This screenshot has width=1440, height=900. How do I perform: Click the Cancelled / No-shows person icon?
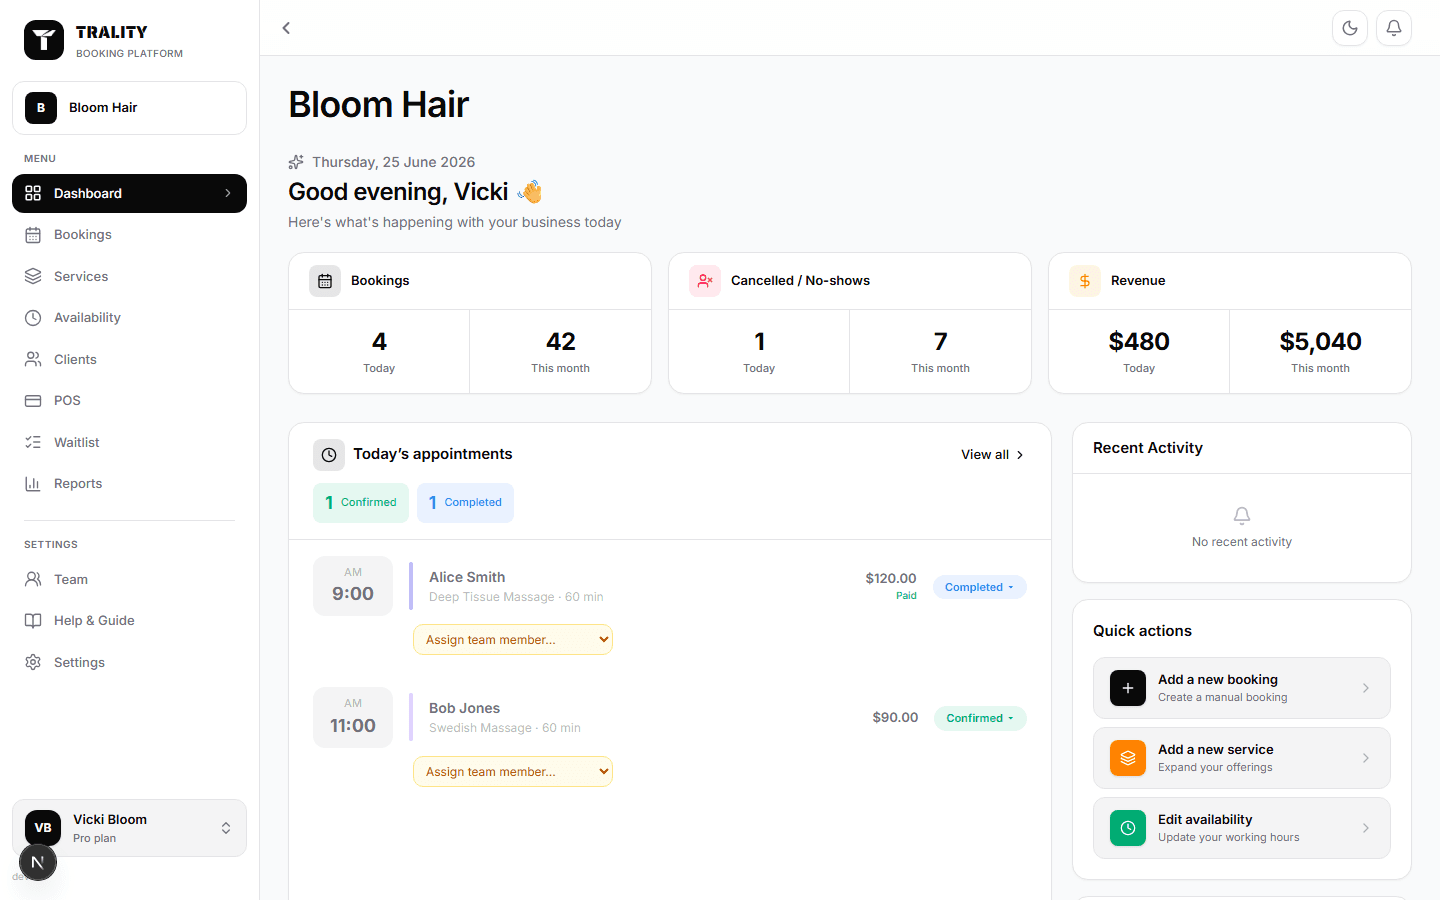[x=705, y=281]
